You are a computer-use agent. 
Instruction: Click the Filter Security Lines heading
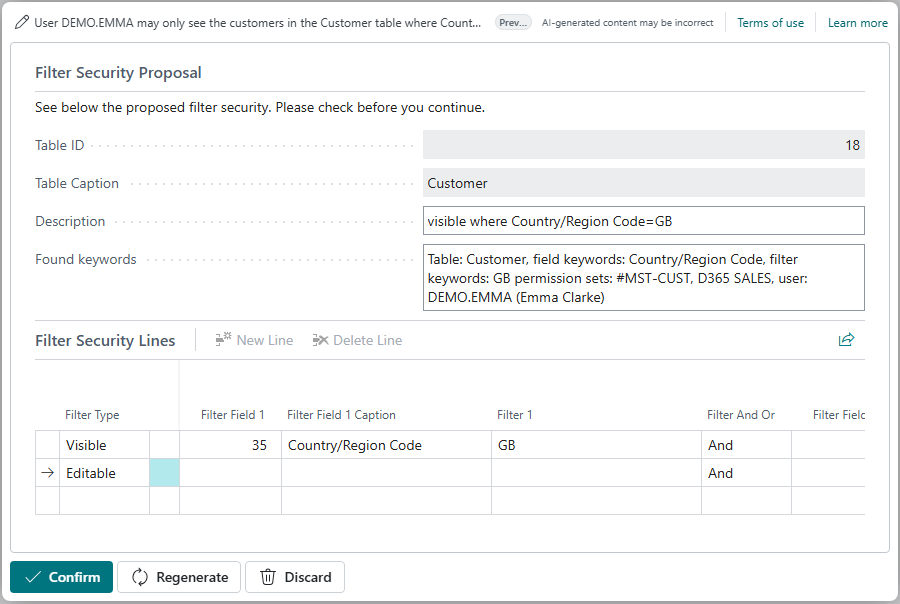[x=105, y=340]
